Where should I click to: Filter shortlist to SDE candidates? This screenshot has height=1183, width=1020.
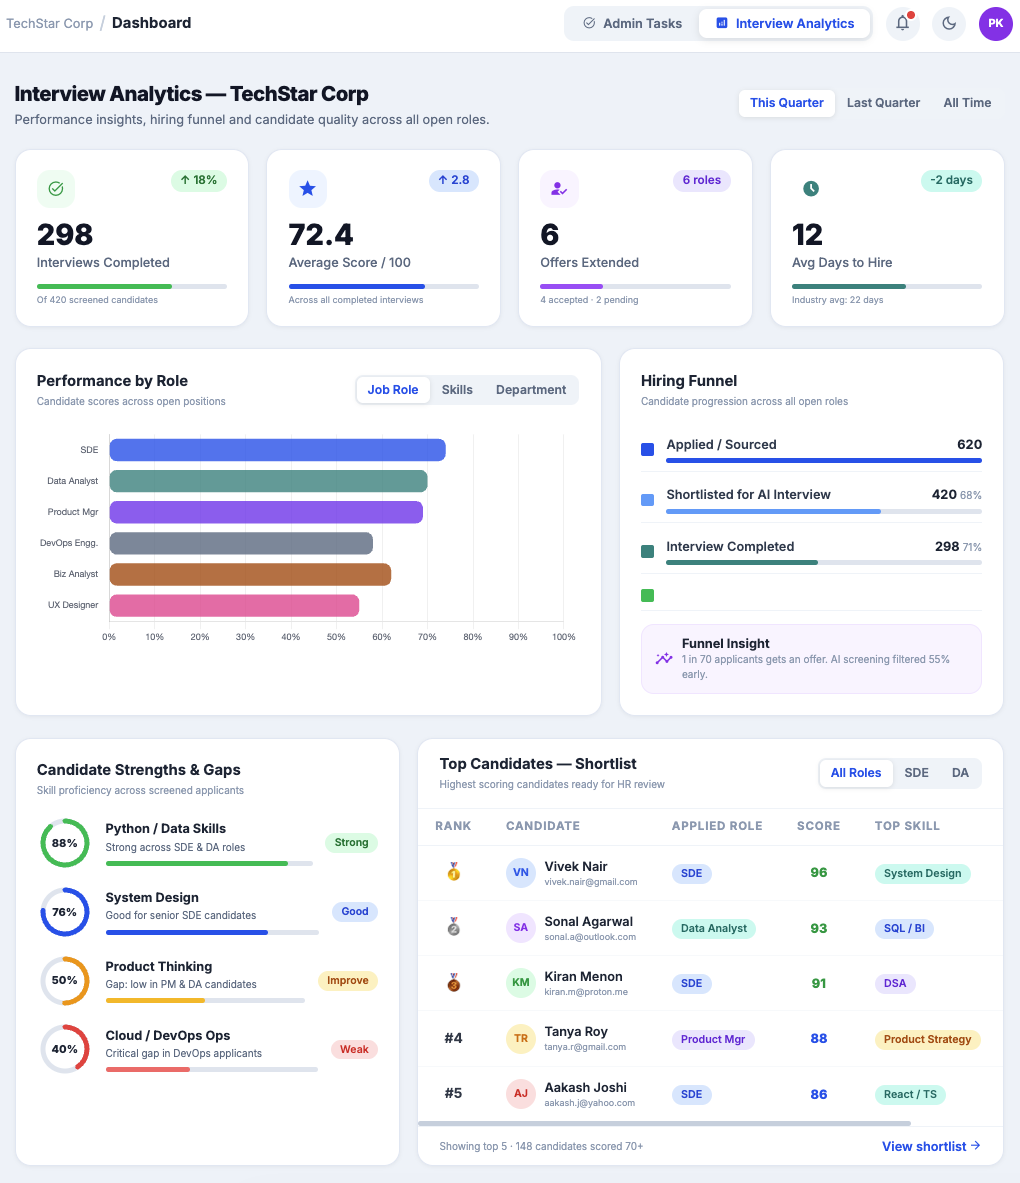tap(917, 773)
